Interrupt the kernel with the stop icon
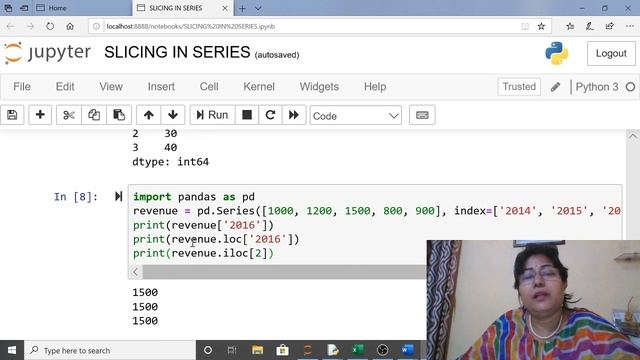Image resolution: width=640 pixels, height=360 pixels. pos(247,115)
